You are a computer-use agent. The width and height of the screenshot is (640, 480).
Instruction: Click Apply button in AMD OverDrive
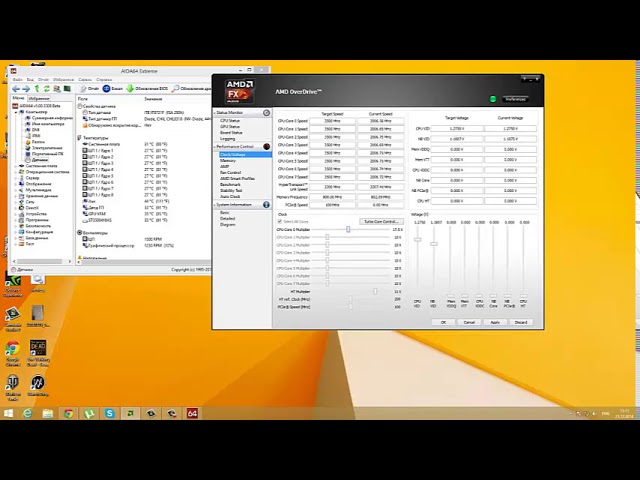495,322
